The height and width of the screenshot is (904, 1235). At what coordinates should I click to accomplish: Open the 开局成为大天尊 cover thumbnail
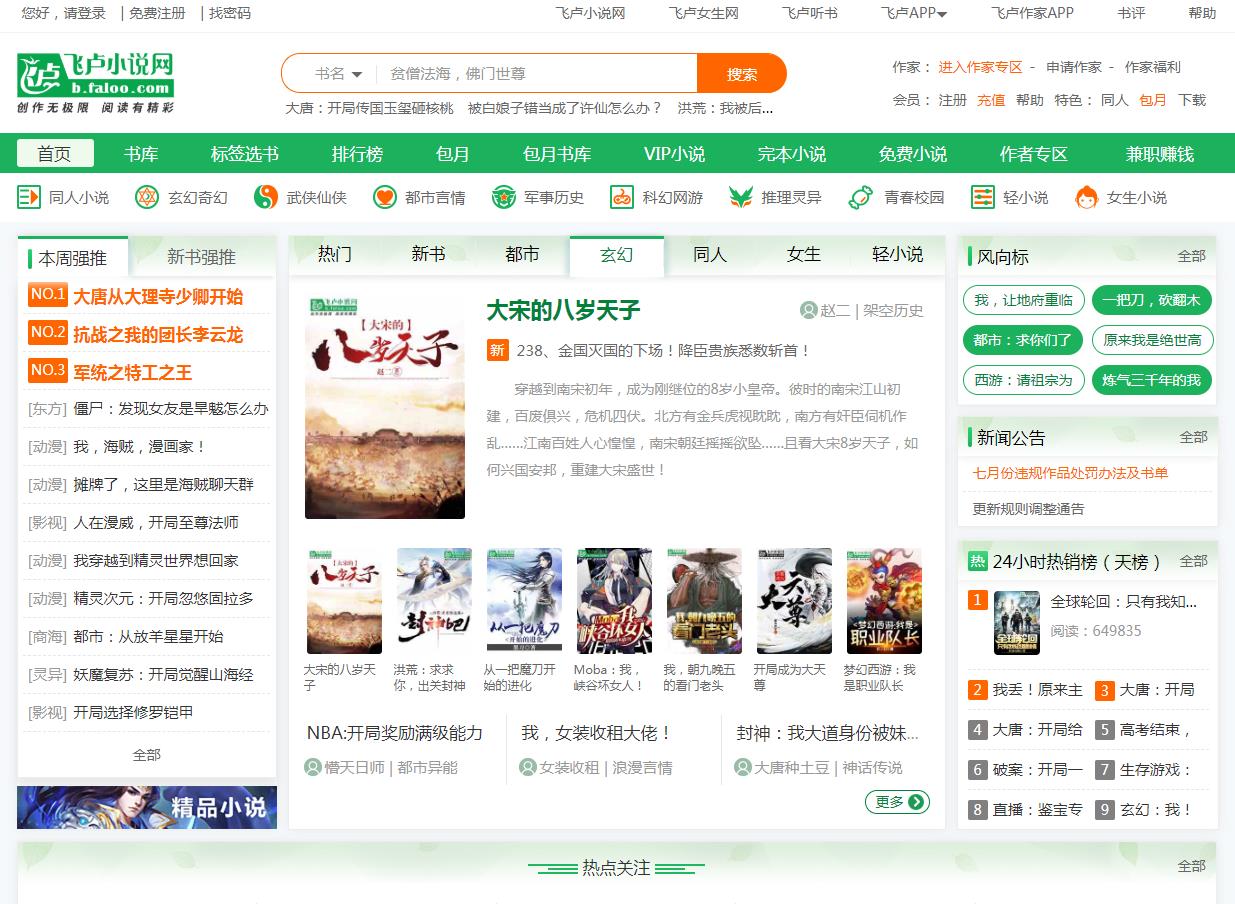pos(794,601)
